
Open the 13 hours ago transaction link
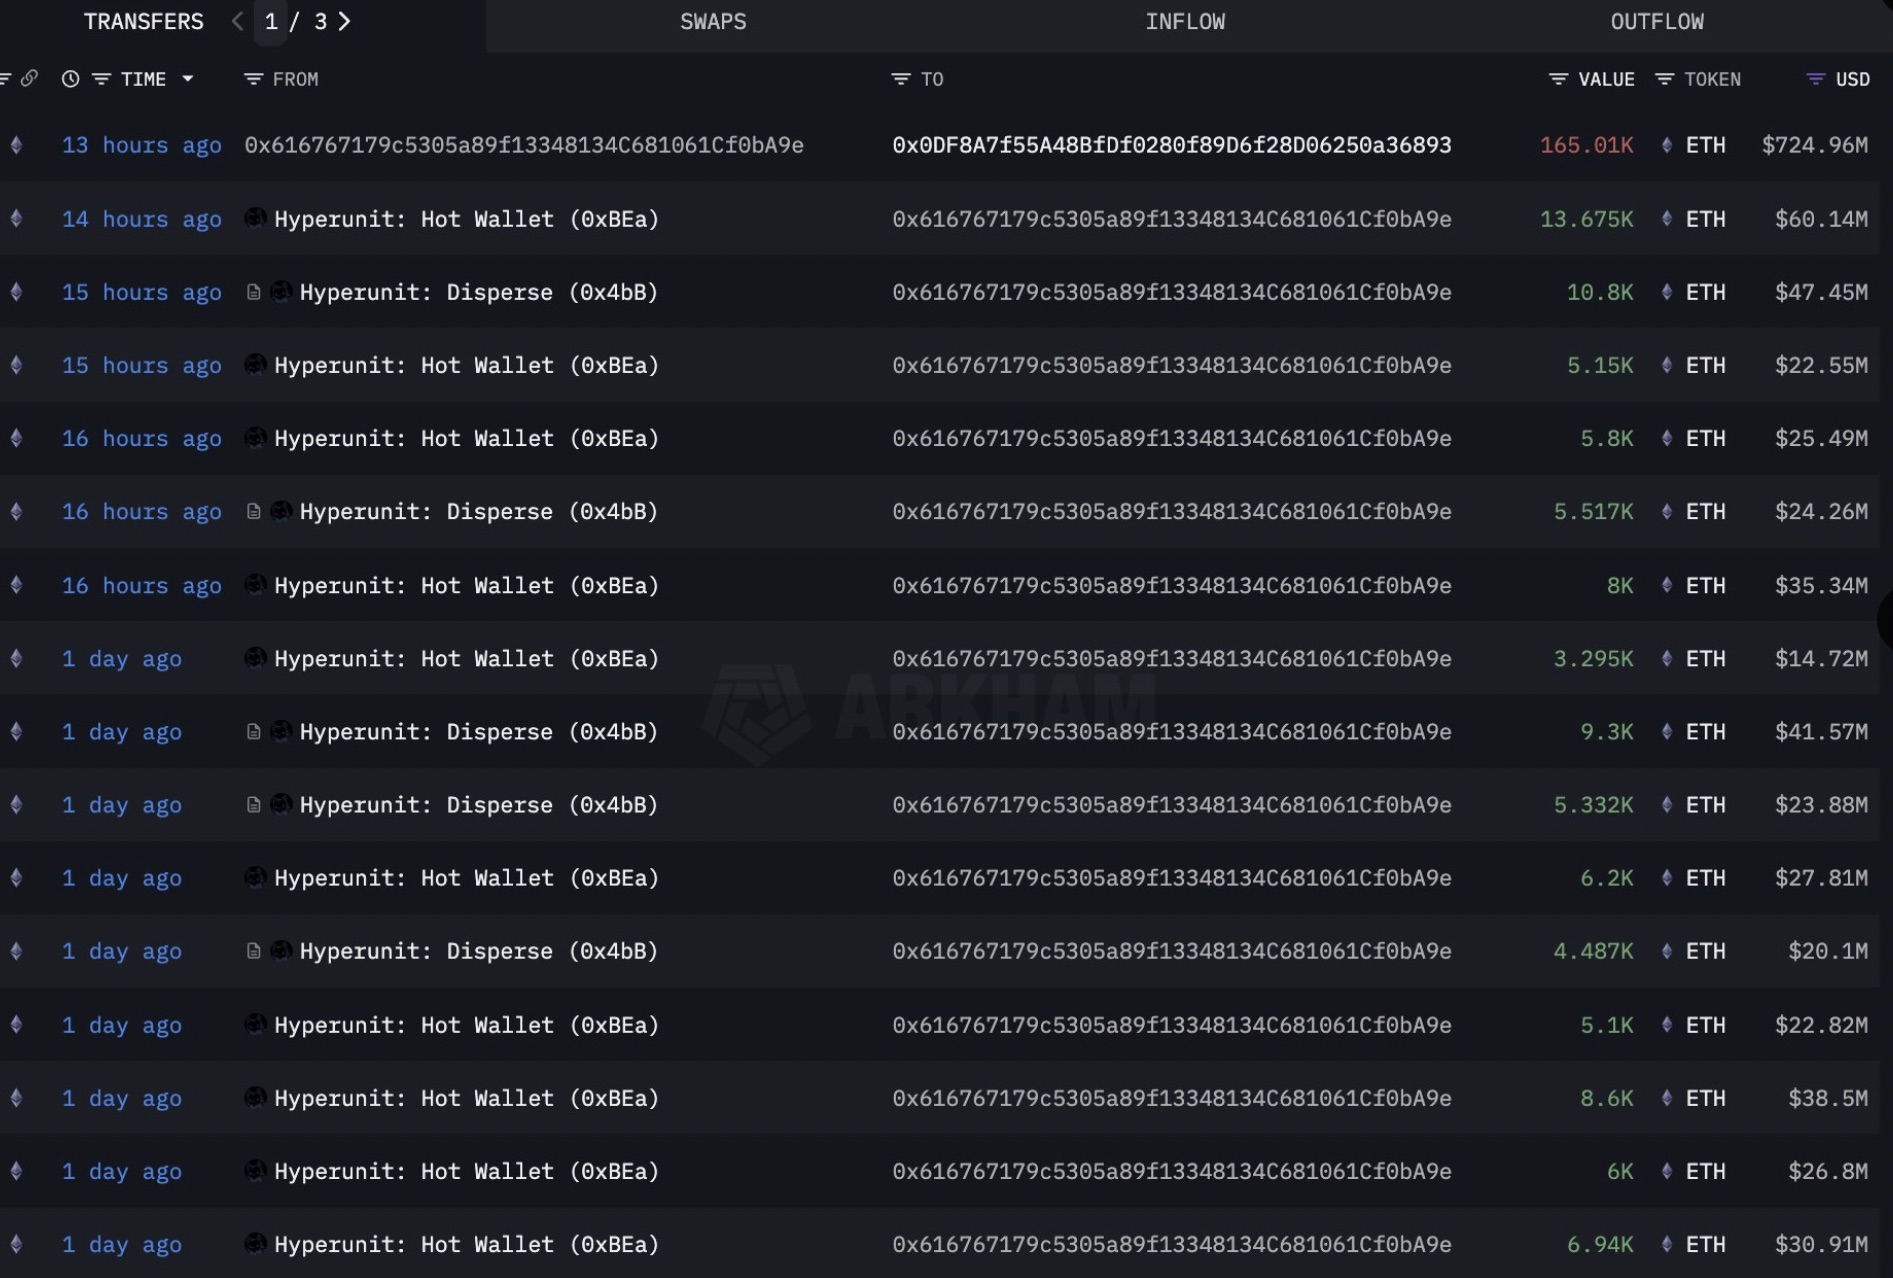141,145
